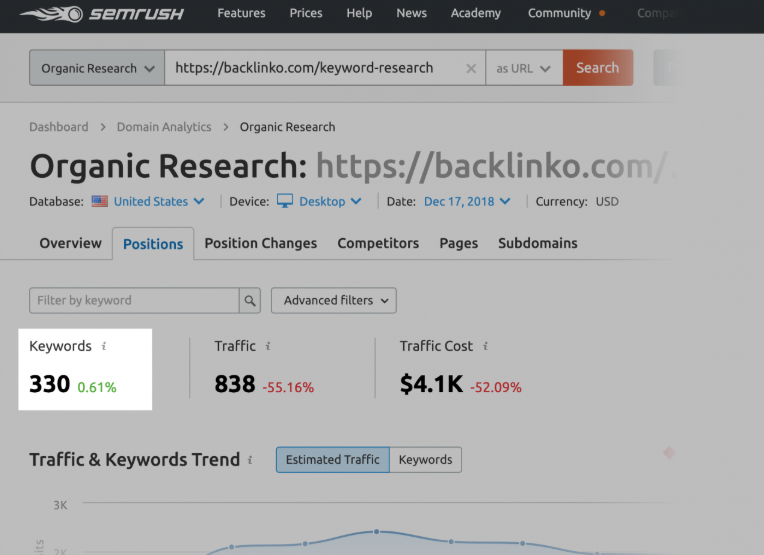This screenshot has width=764, height=555.
Task: Open Features in top navigation
Action: coord(241,13)
